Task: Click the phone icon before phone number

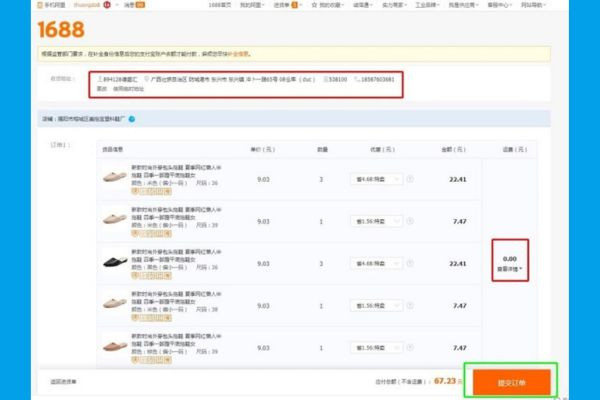Action: pos(357,79)
